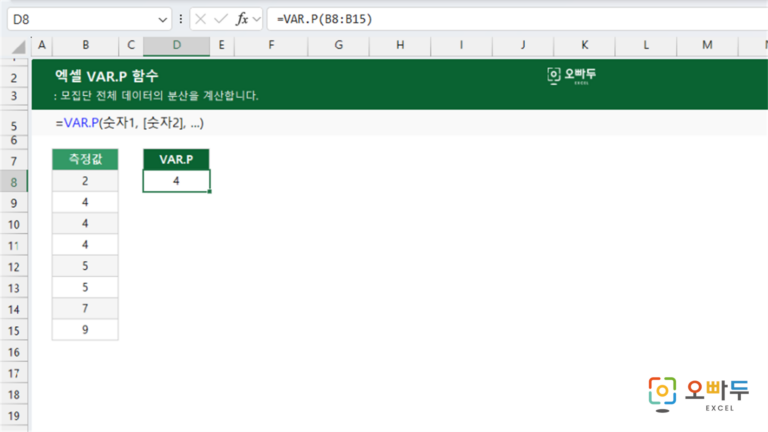Image resolution: width=768 pixels, height=432 pixels.
Task: Select column L header
Action: (x=646, y=45)
